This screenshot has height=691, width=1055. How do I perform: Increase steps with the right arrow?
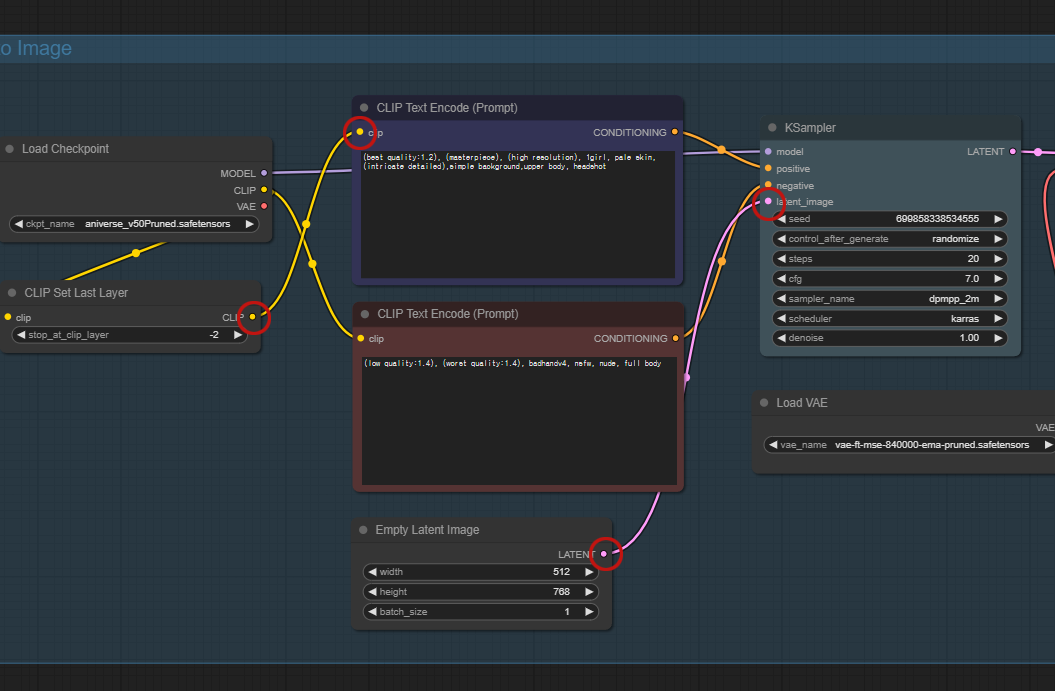998,258
